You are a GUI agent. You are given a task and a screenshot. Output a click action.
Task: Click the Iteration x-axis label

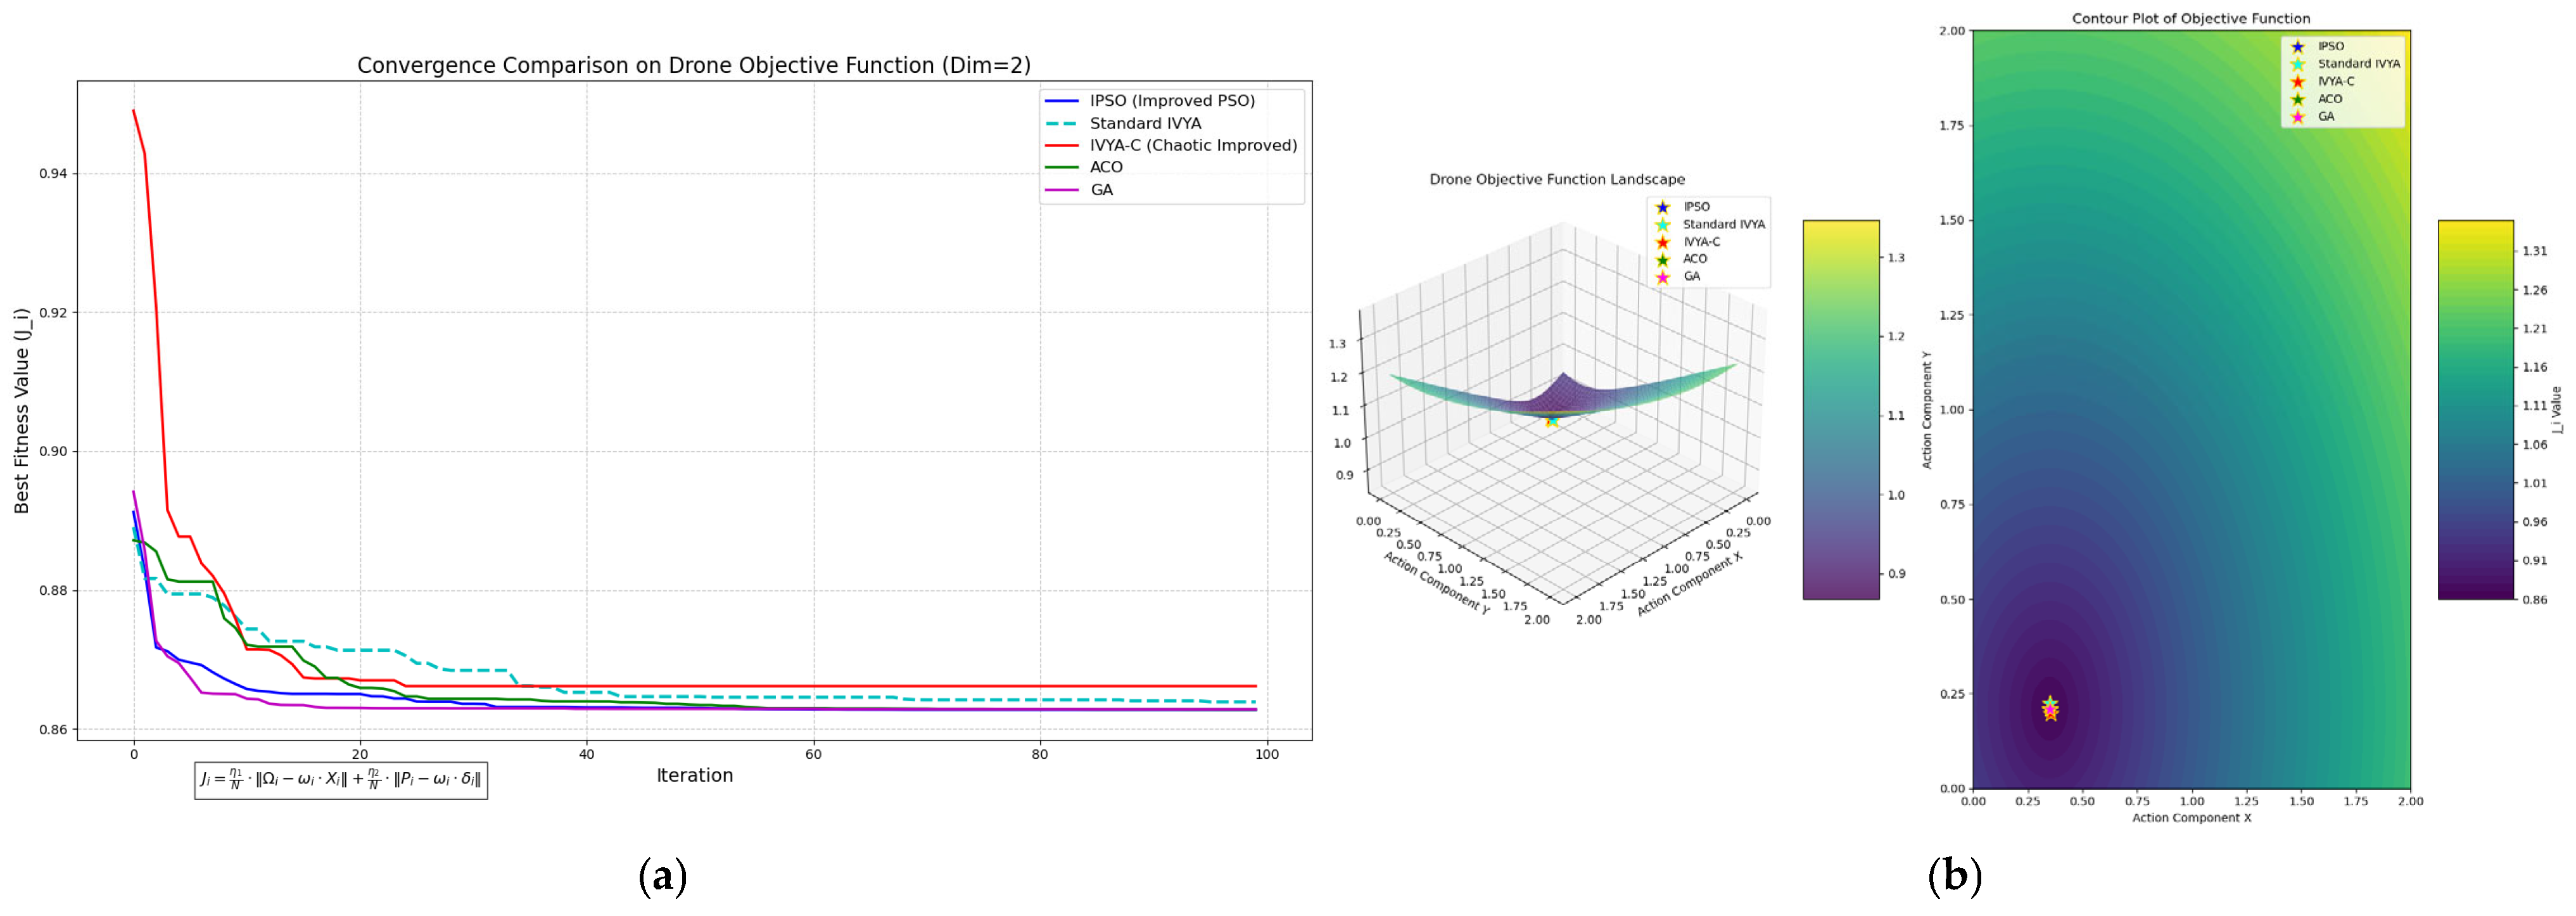pos(694,775)
